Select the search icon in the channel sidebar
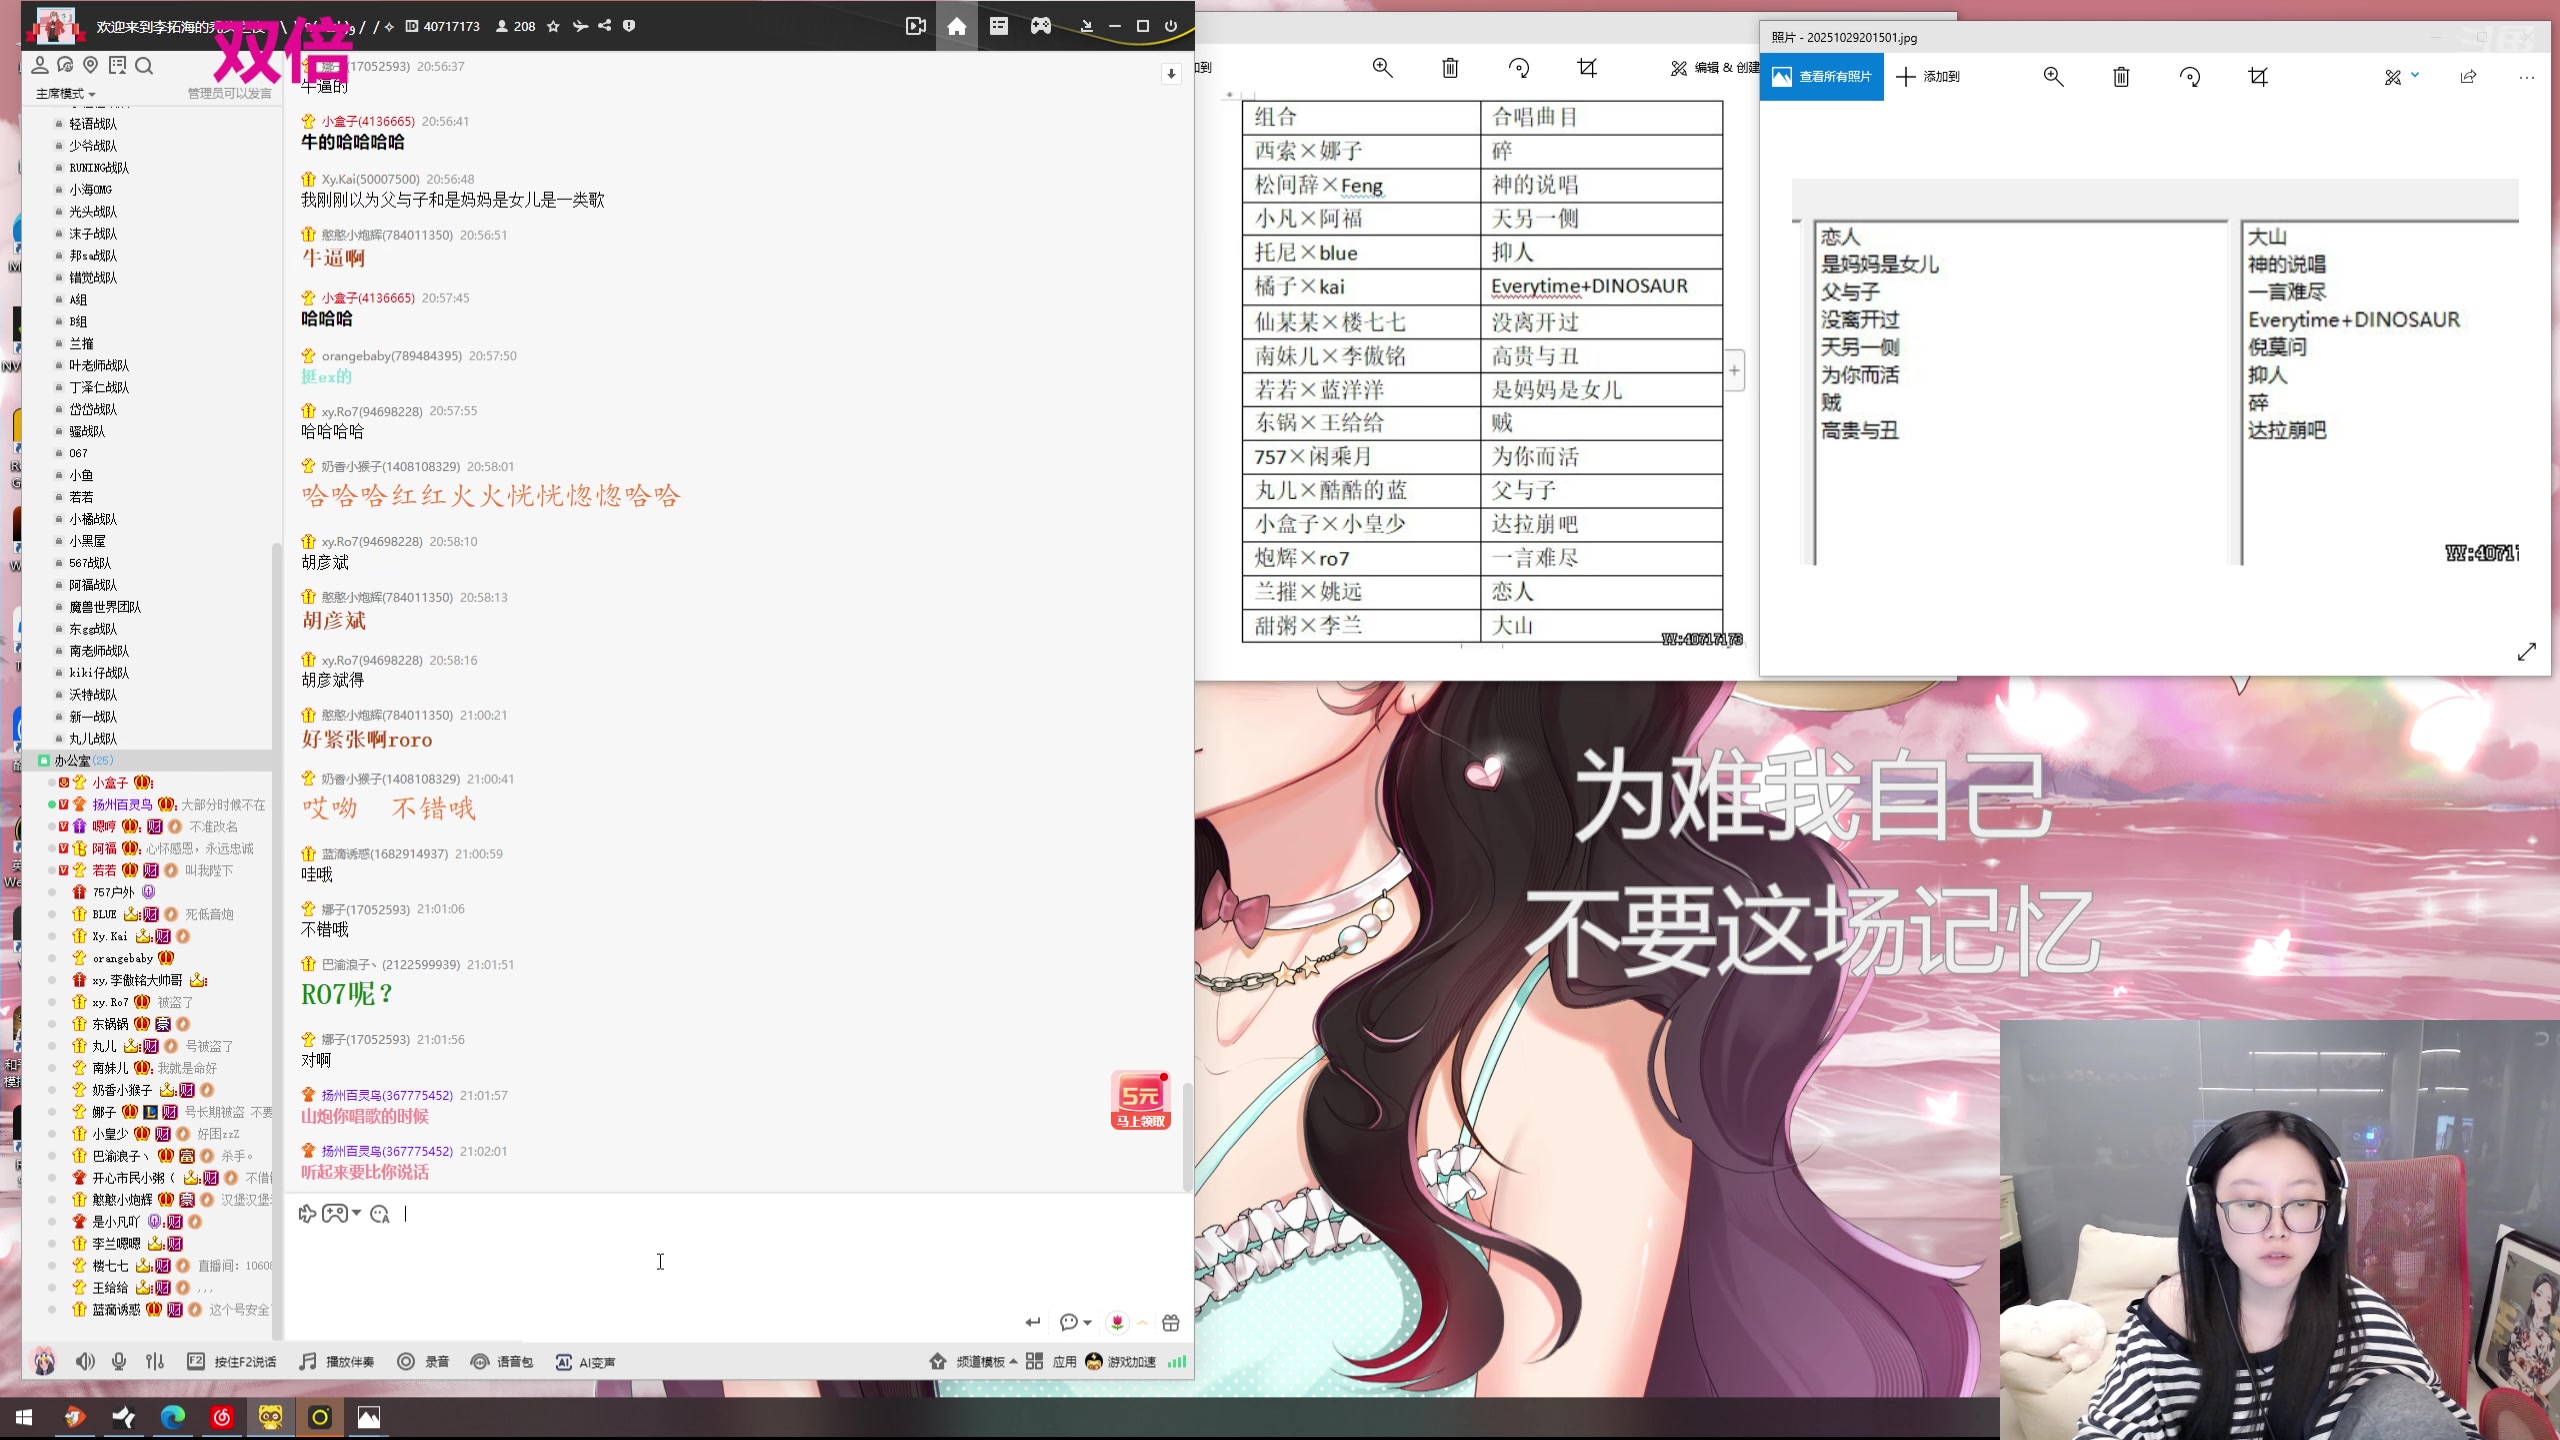This screenshot has height=1440, width=2560. point(145,65)
